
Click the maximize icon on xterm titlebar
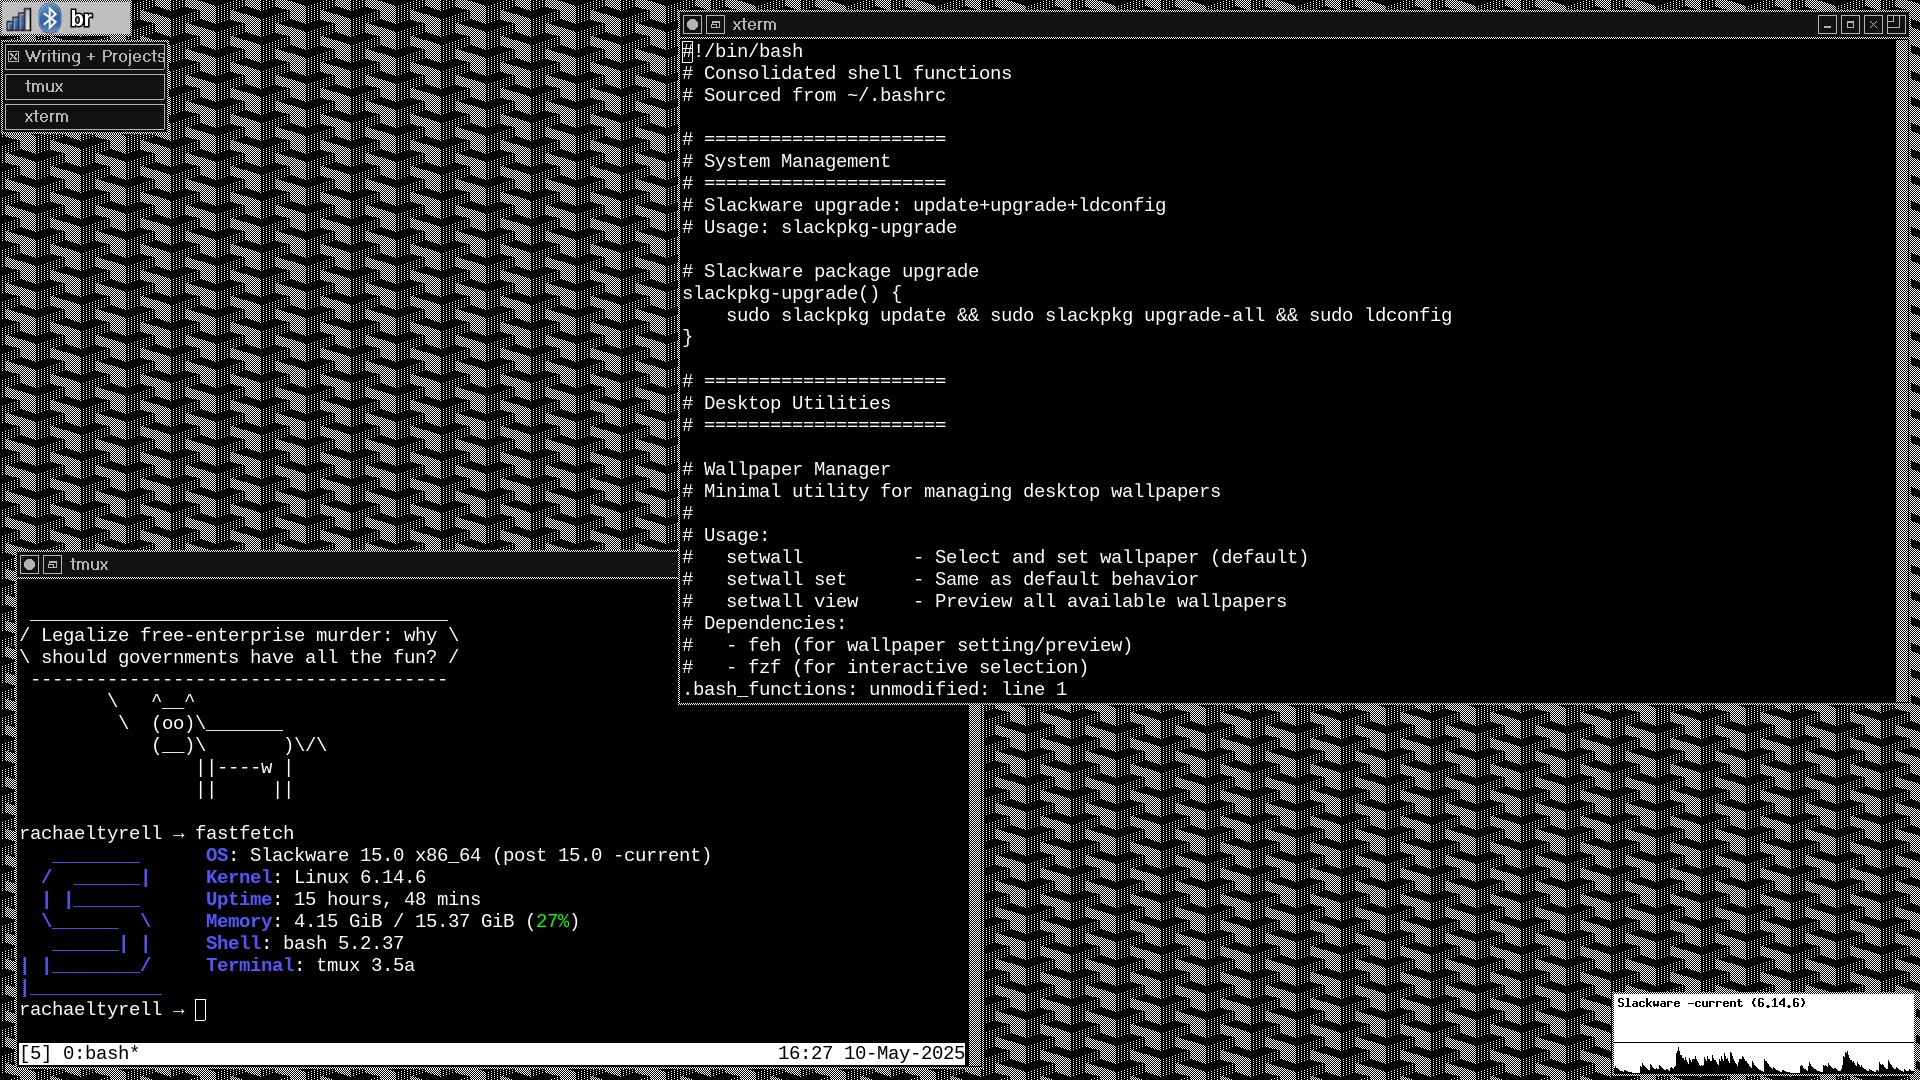[1850, 25]
